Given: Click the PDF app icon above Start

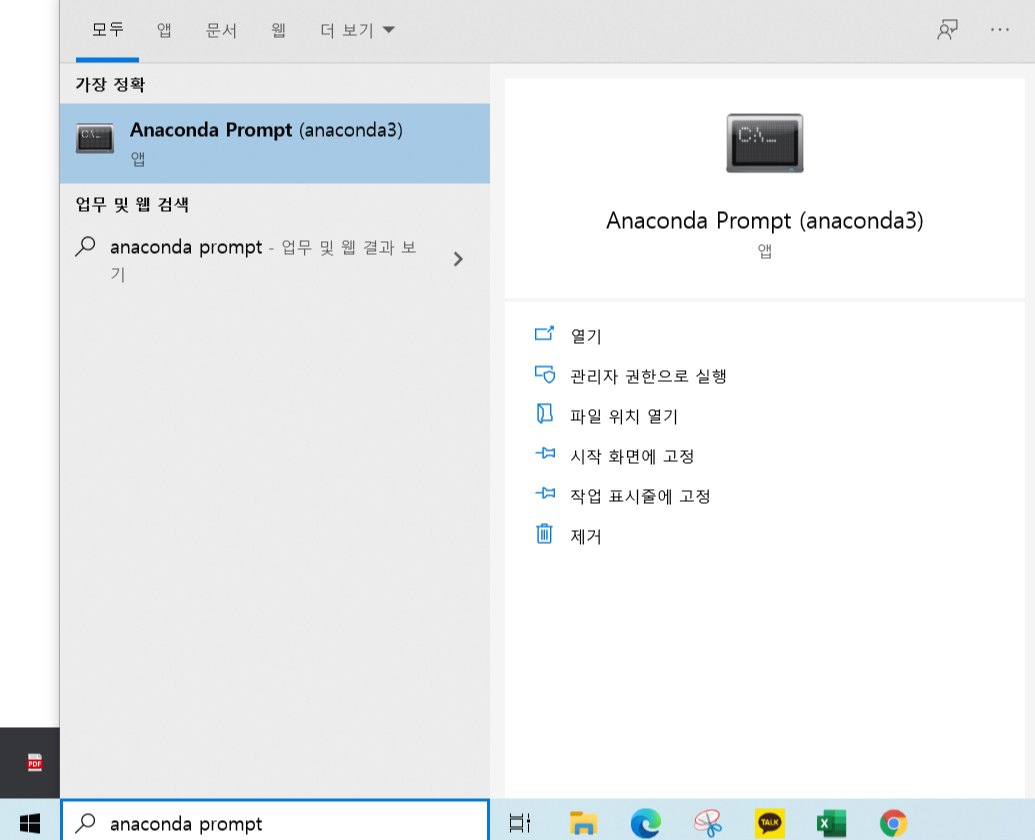Looking at the screenshot, I should point(35,763).
